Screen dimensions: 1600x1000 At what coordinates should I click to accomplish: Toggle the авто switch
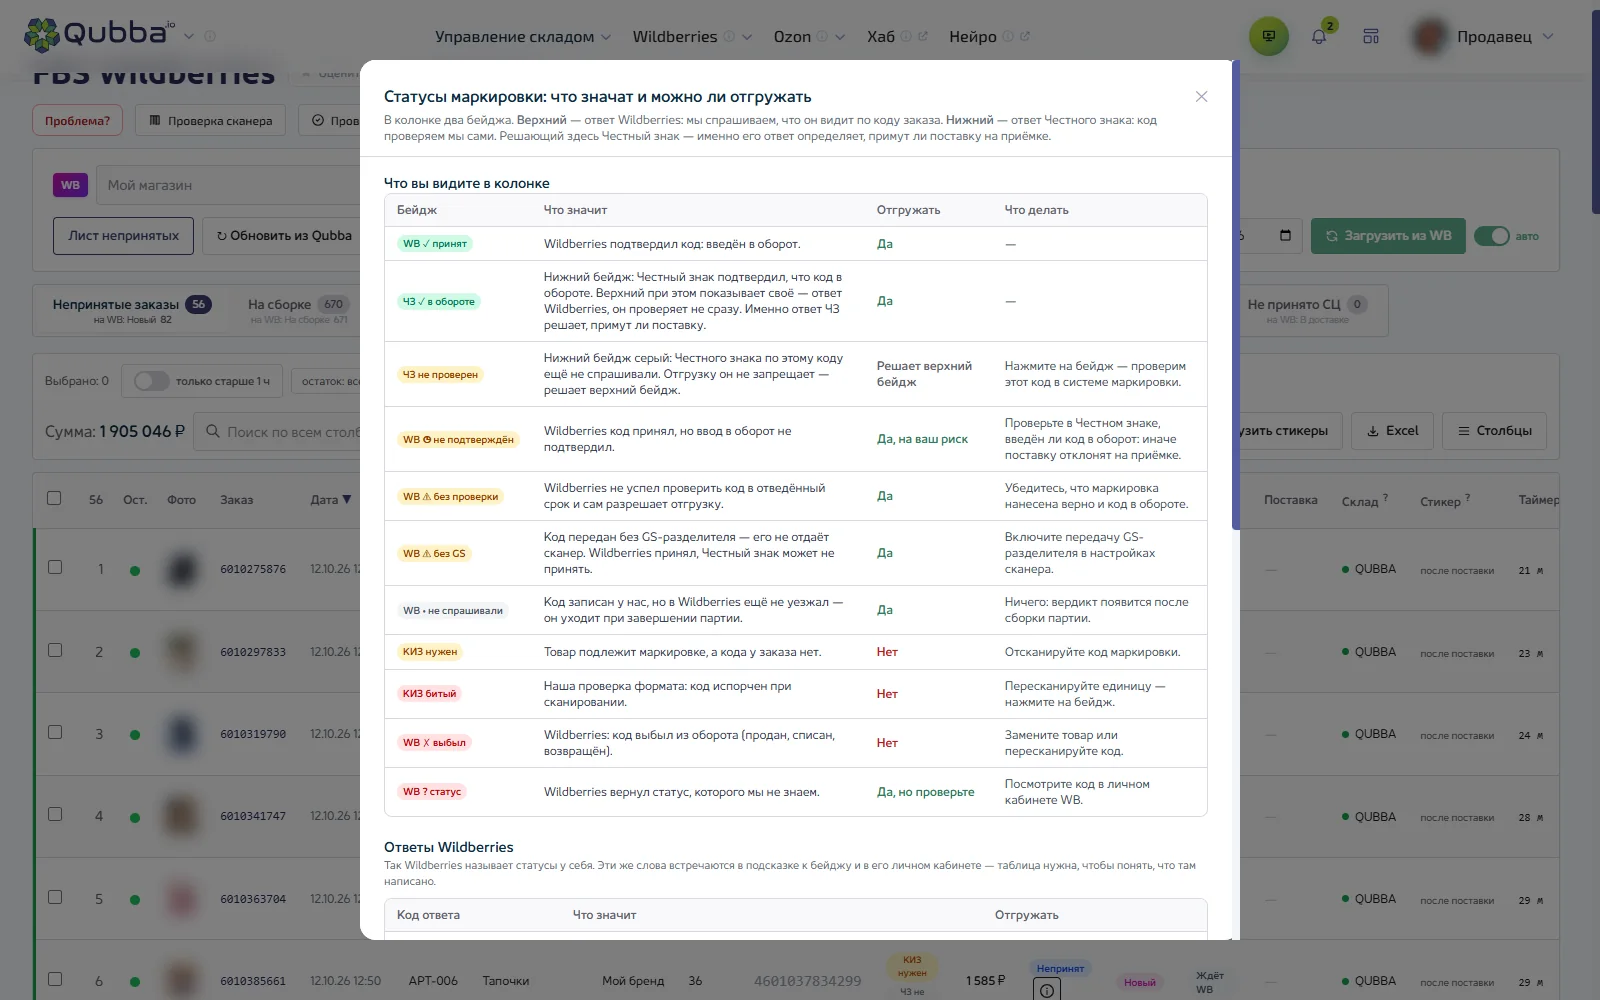(x=1491, y=236)
